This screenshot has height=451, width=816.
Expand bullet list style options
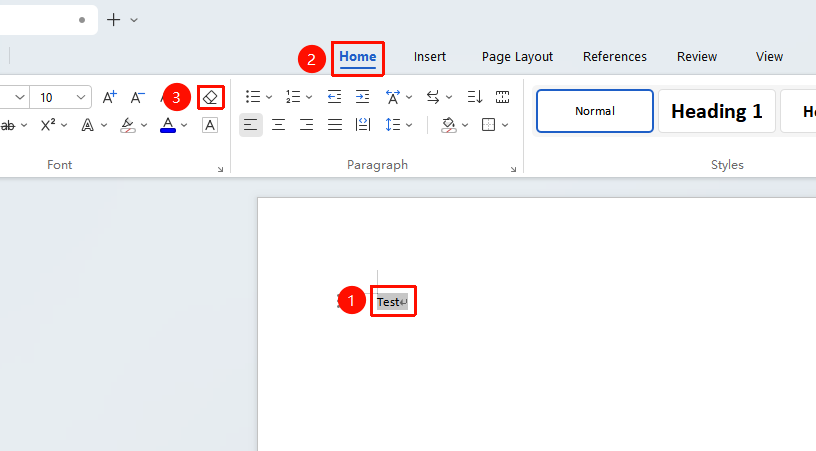pos(269,97)
